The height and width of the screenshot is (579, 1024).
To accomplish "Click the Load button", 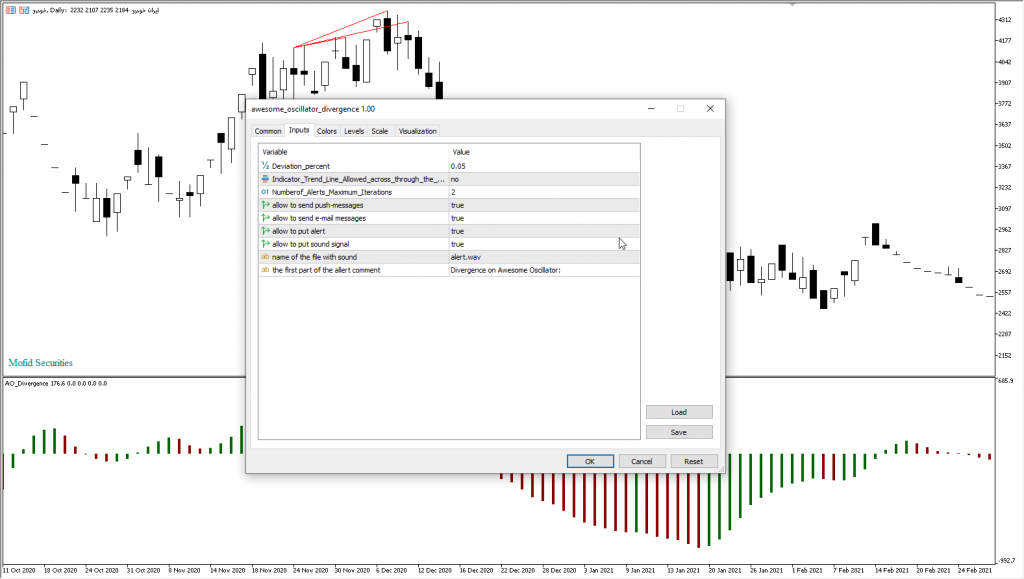I will pyautogui.click(x=679, y=412).
